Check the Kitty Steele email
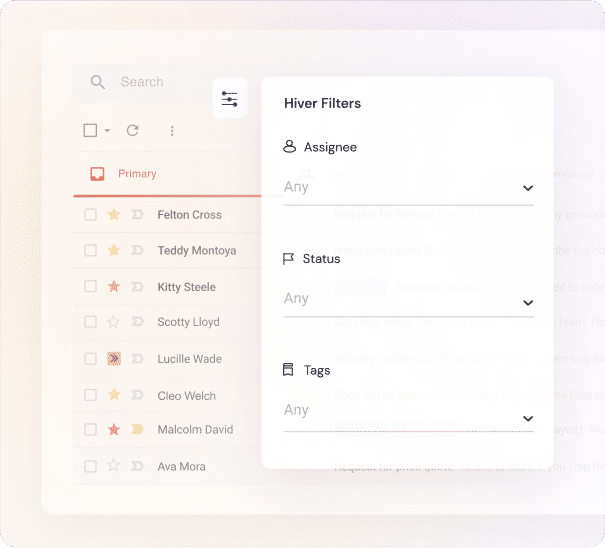605x548 pixels. [x=90, y=286]
